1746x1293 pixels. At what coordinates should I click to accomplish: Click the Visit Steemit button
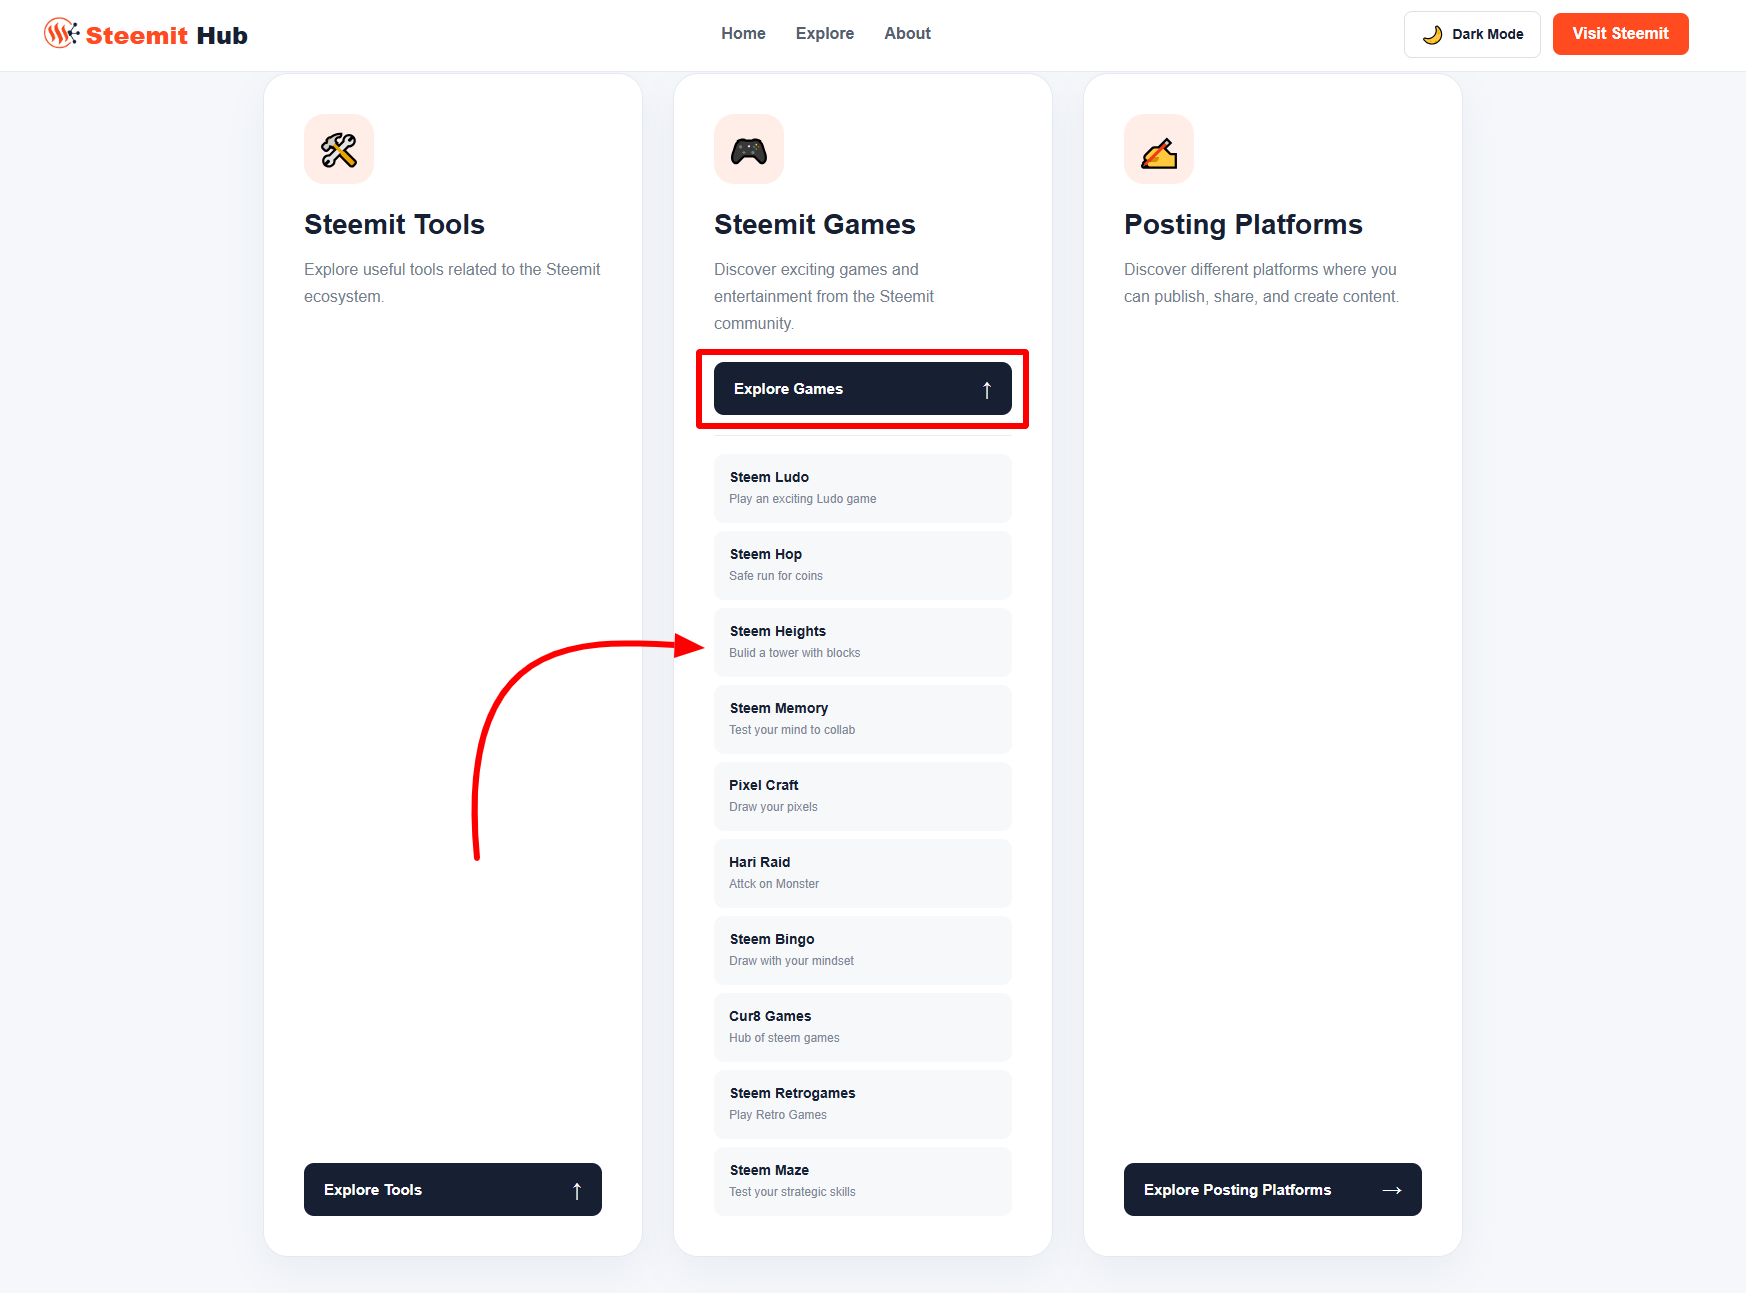click(x=1620, y=34)
